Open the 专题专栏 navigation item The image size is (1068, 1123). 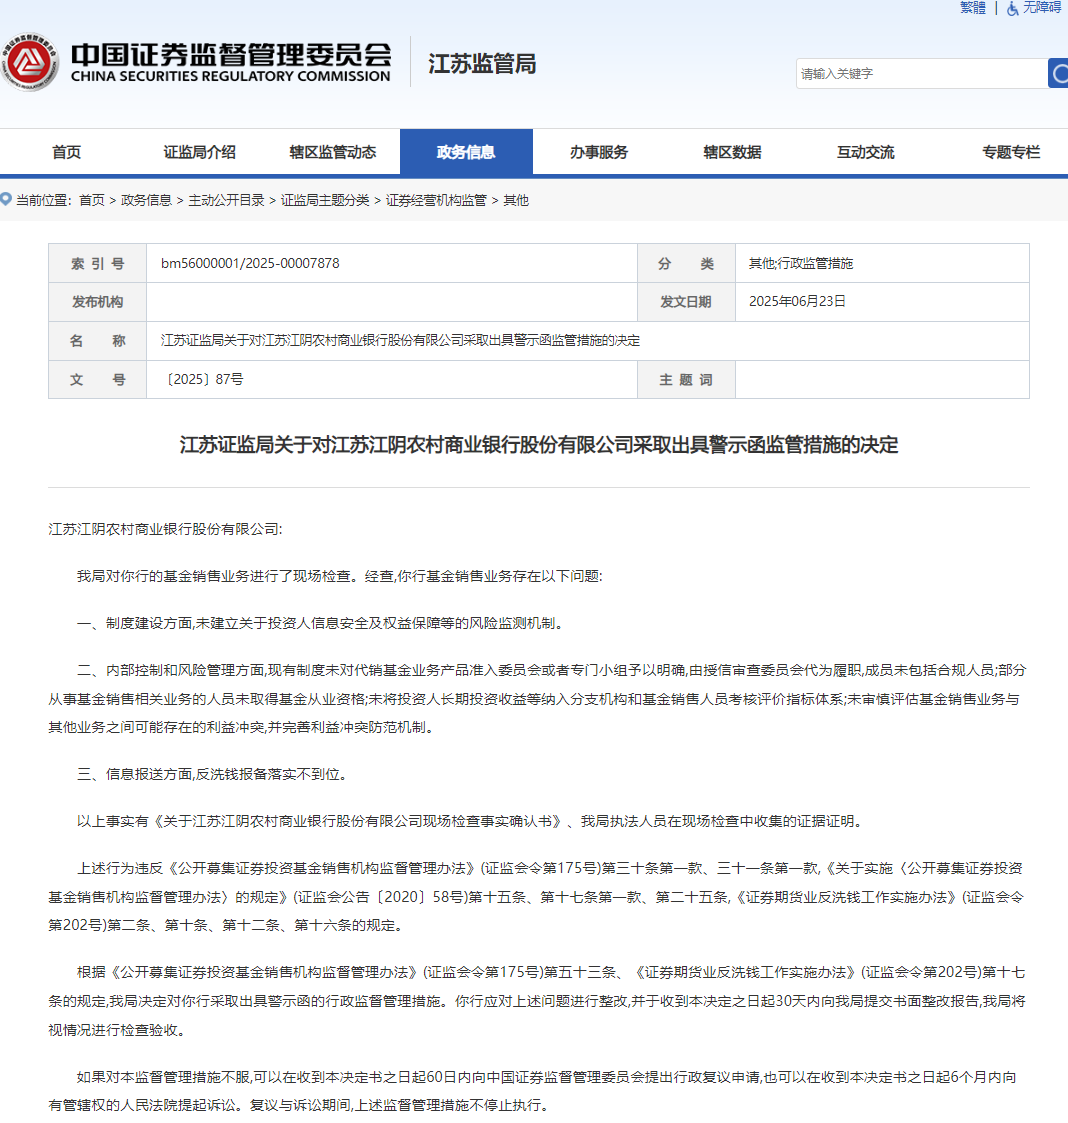tap(1011, 152)
